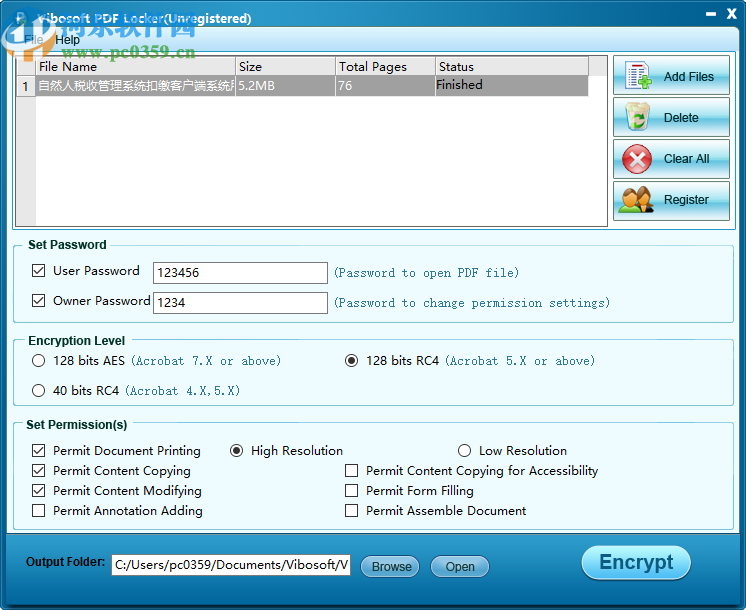Click the Register button label
The height and width of the screenshot is (610, 746).
[686, 199]
